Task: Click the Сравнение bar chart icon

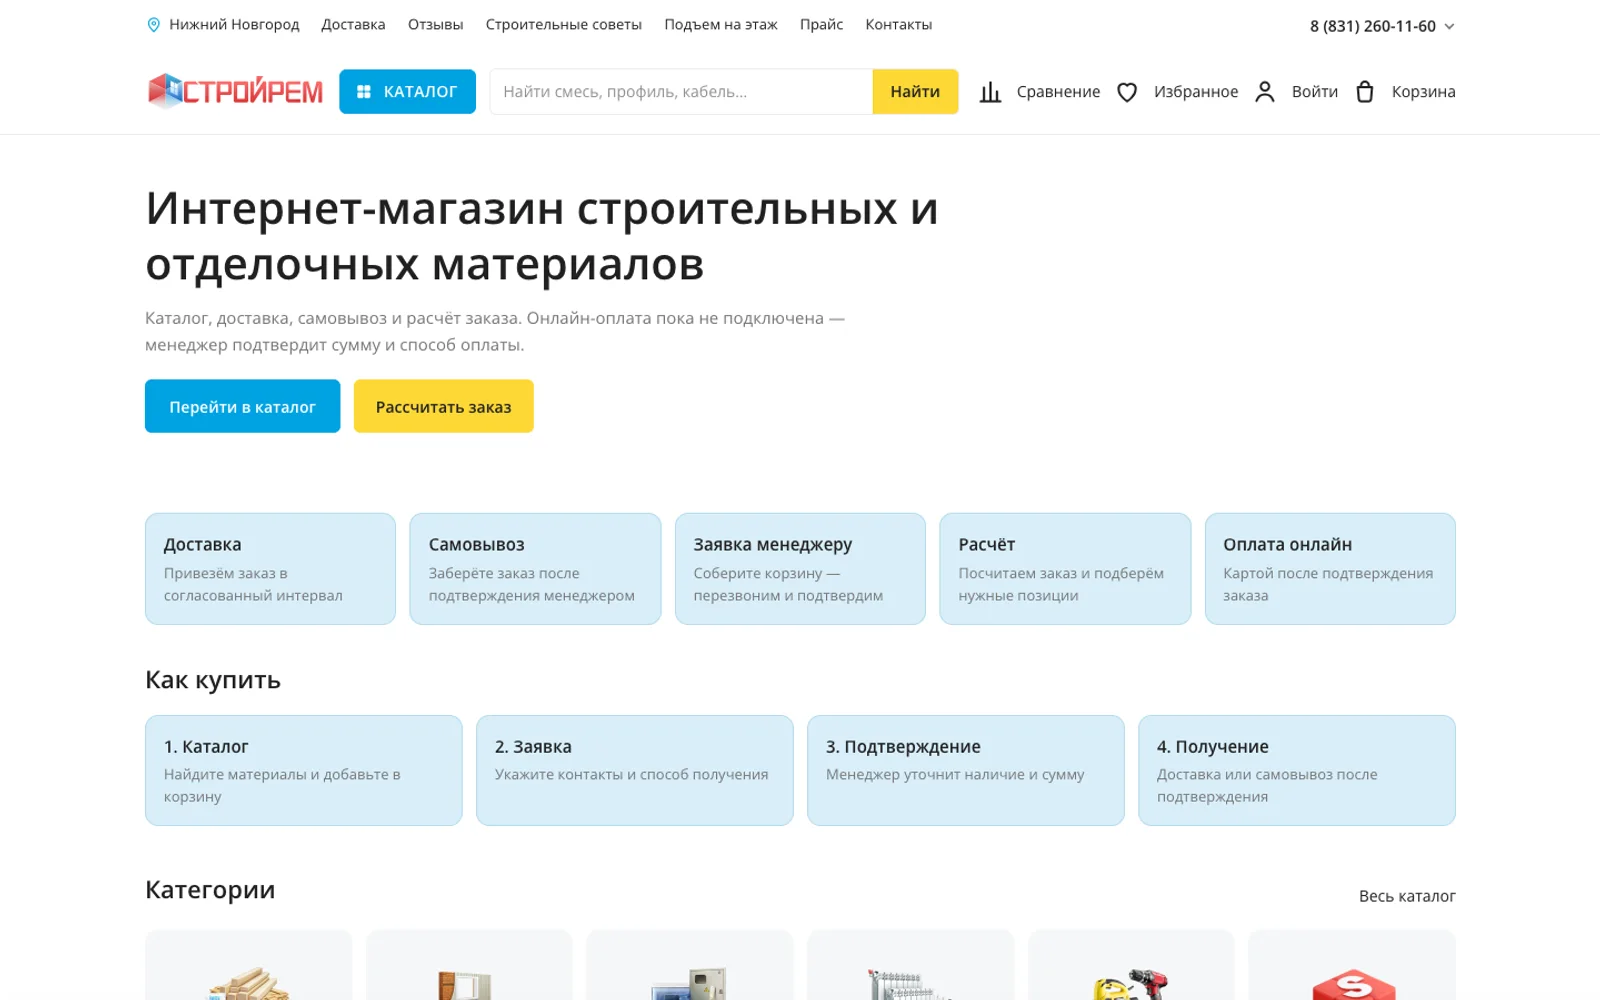Action: pyautogui.click(x=990, y=92)
